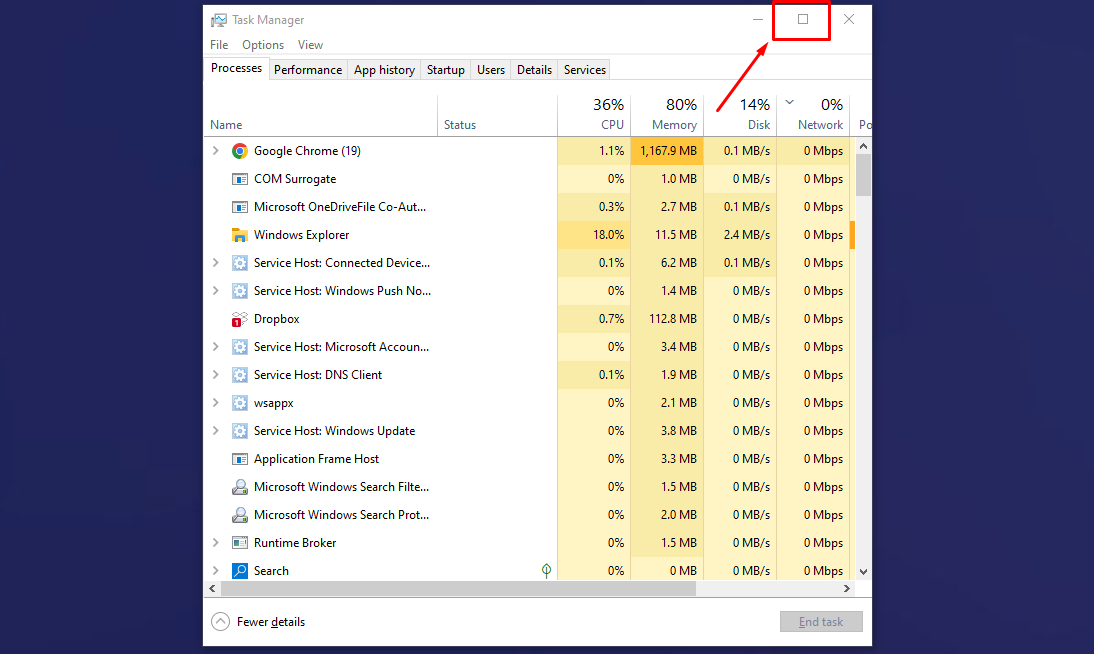1094x654 pixels.
Task: Select the Processes tab
Action: [x=237, y=68]
